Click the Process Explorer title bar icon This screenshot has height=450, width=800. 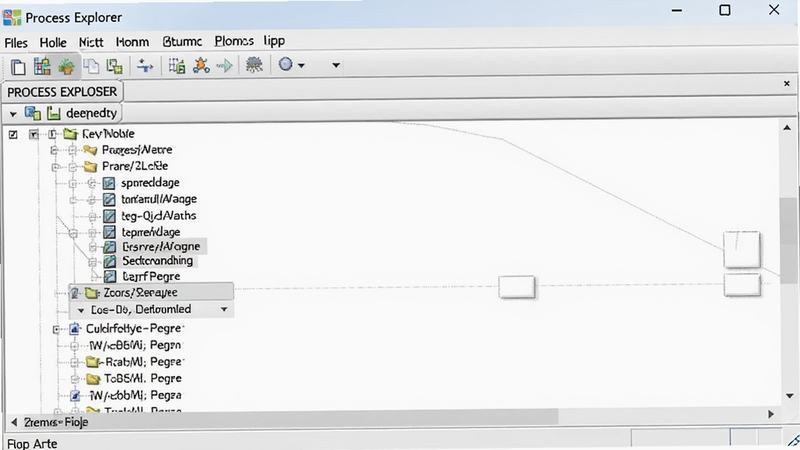[x=12, y=17]
